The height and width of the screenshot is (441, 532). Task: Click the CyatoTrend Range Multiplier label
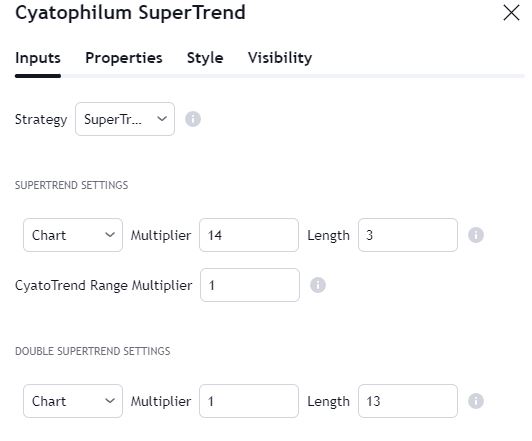[x=103, y=285]
